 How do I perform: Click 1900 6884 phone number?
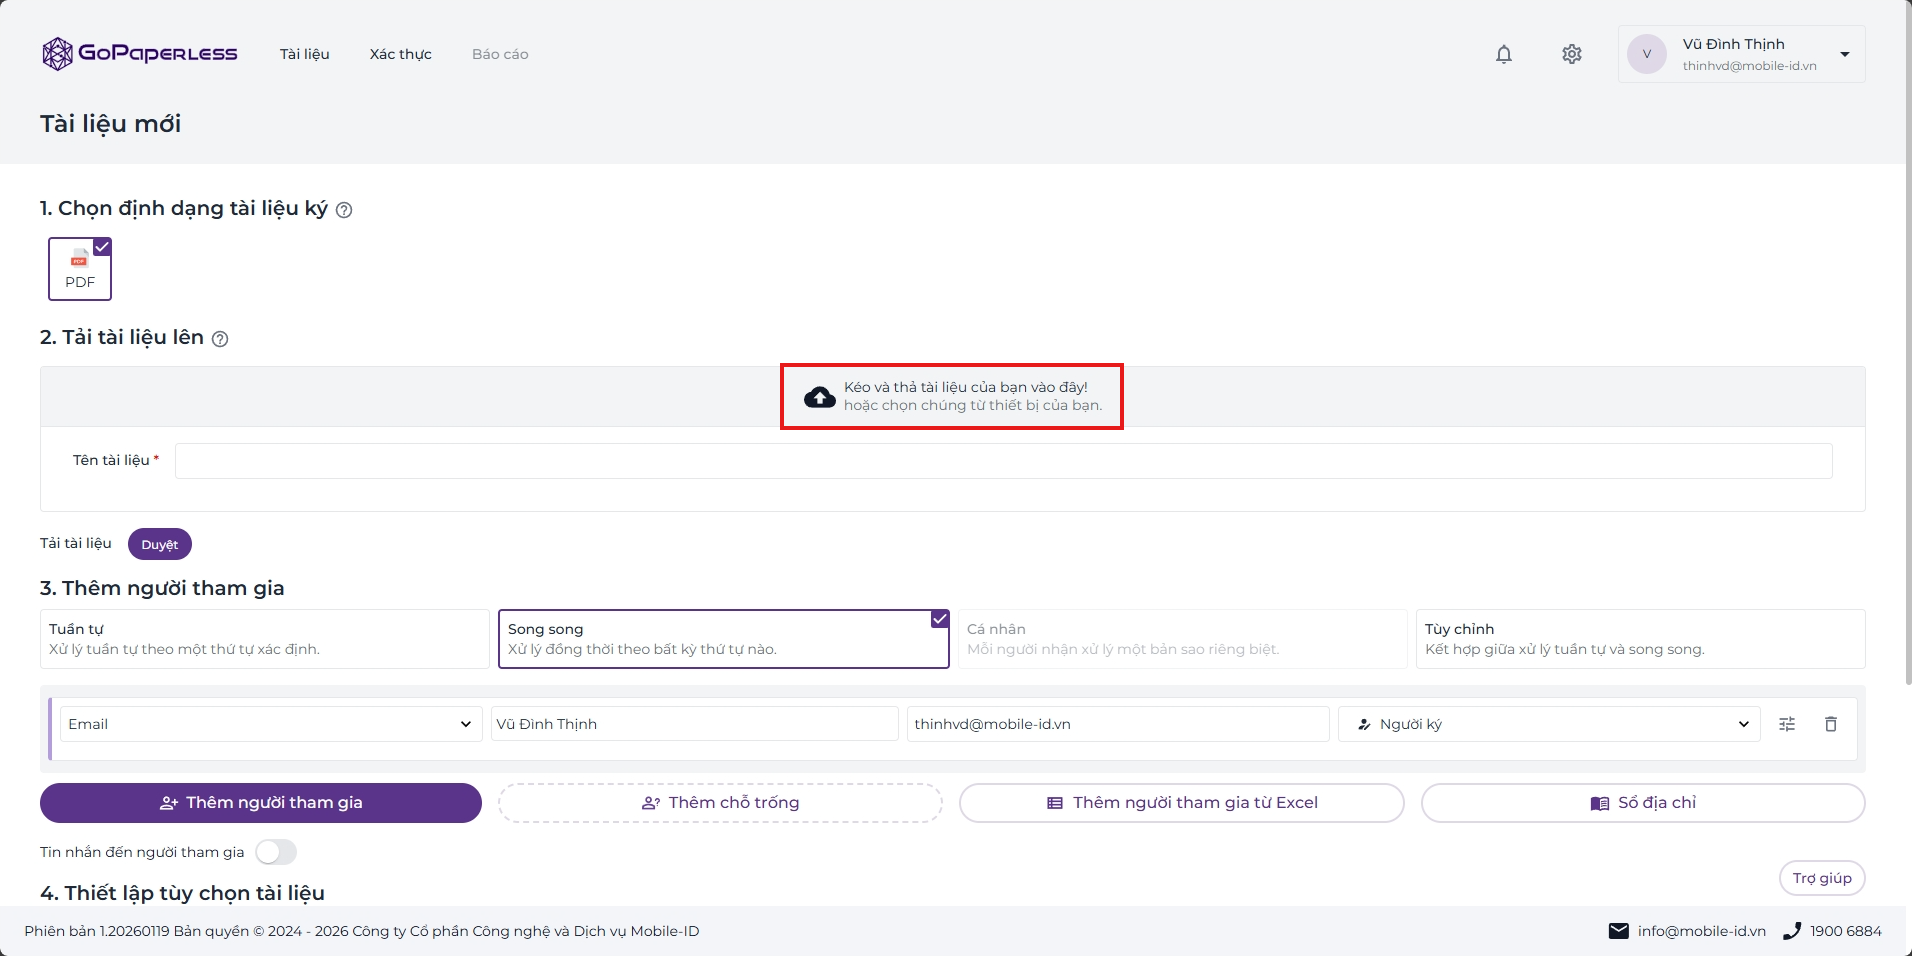click(x=1846, y=931)
